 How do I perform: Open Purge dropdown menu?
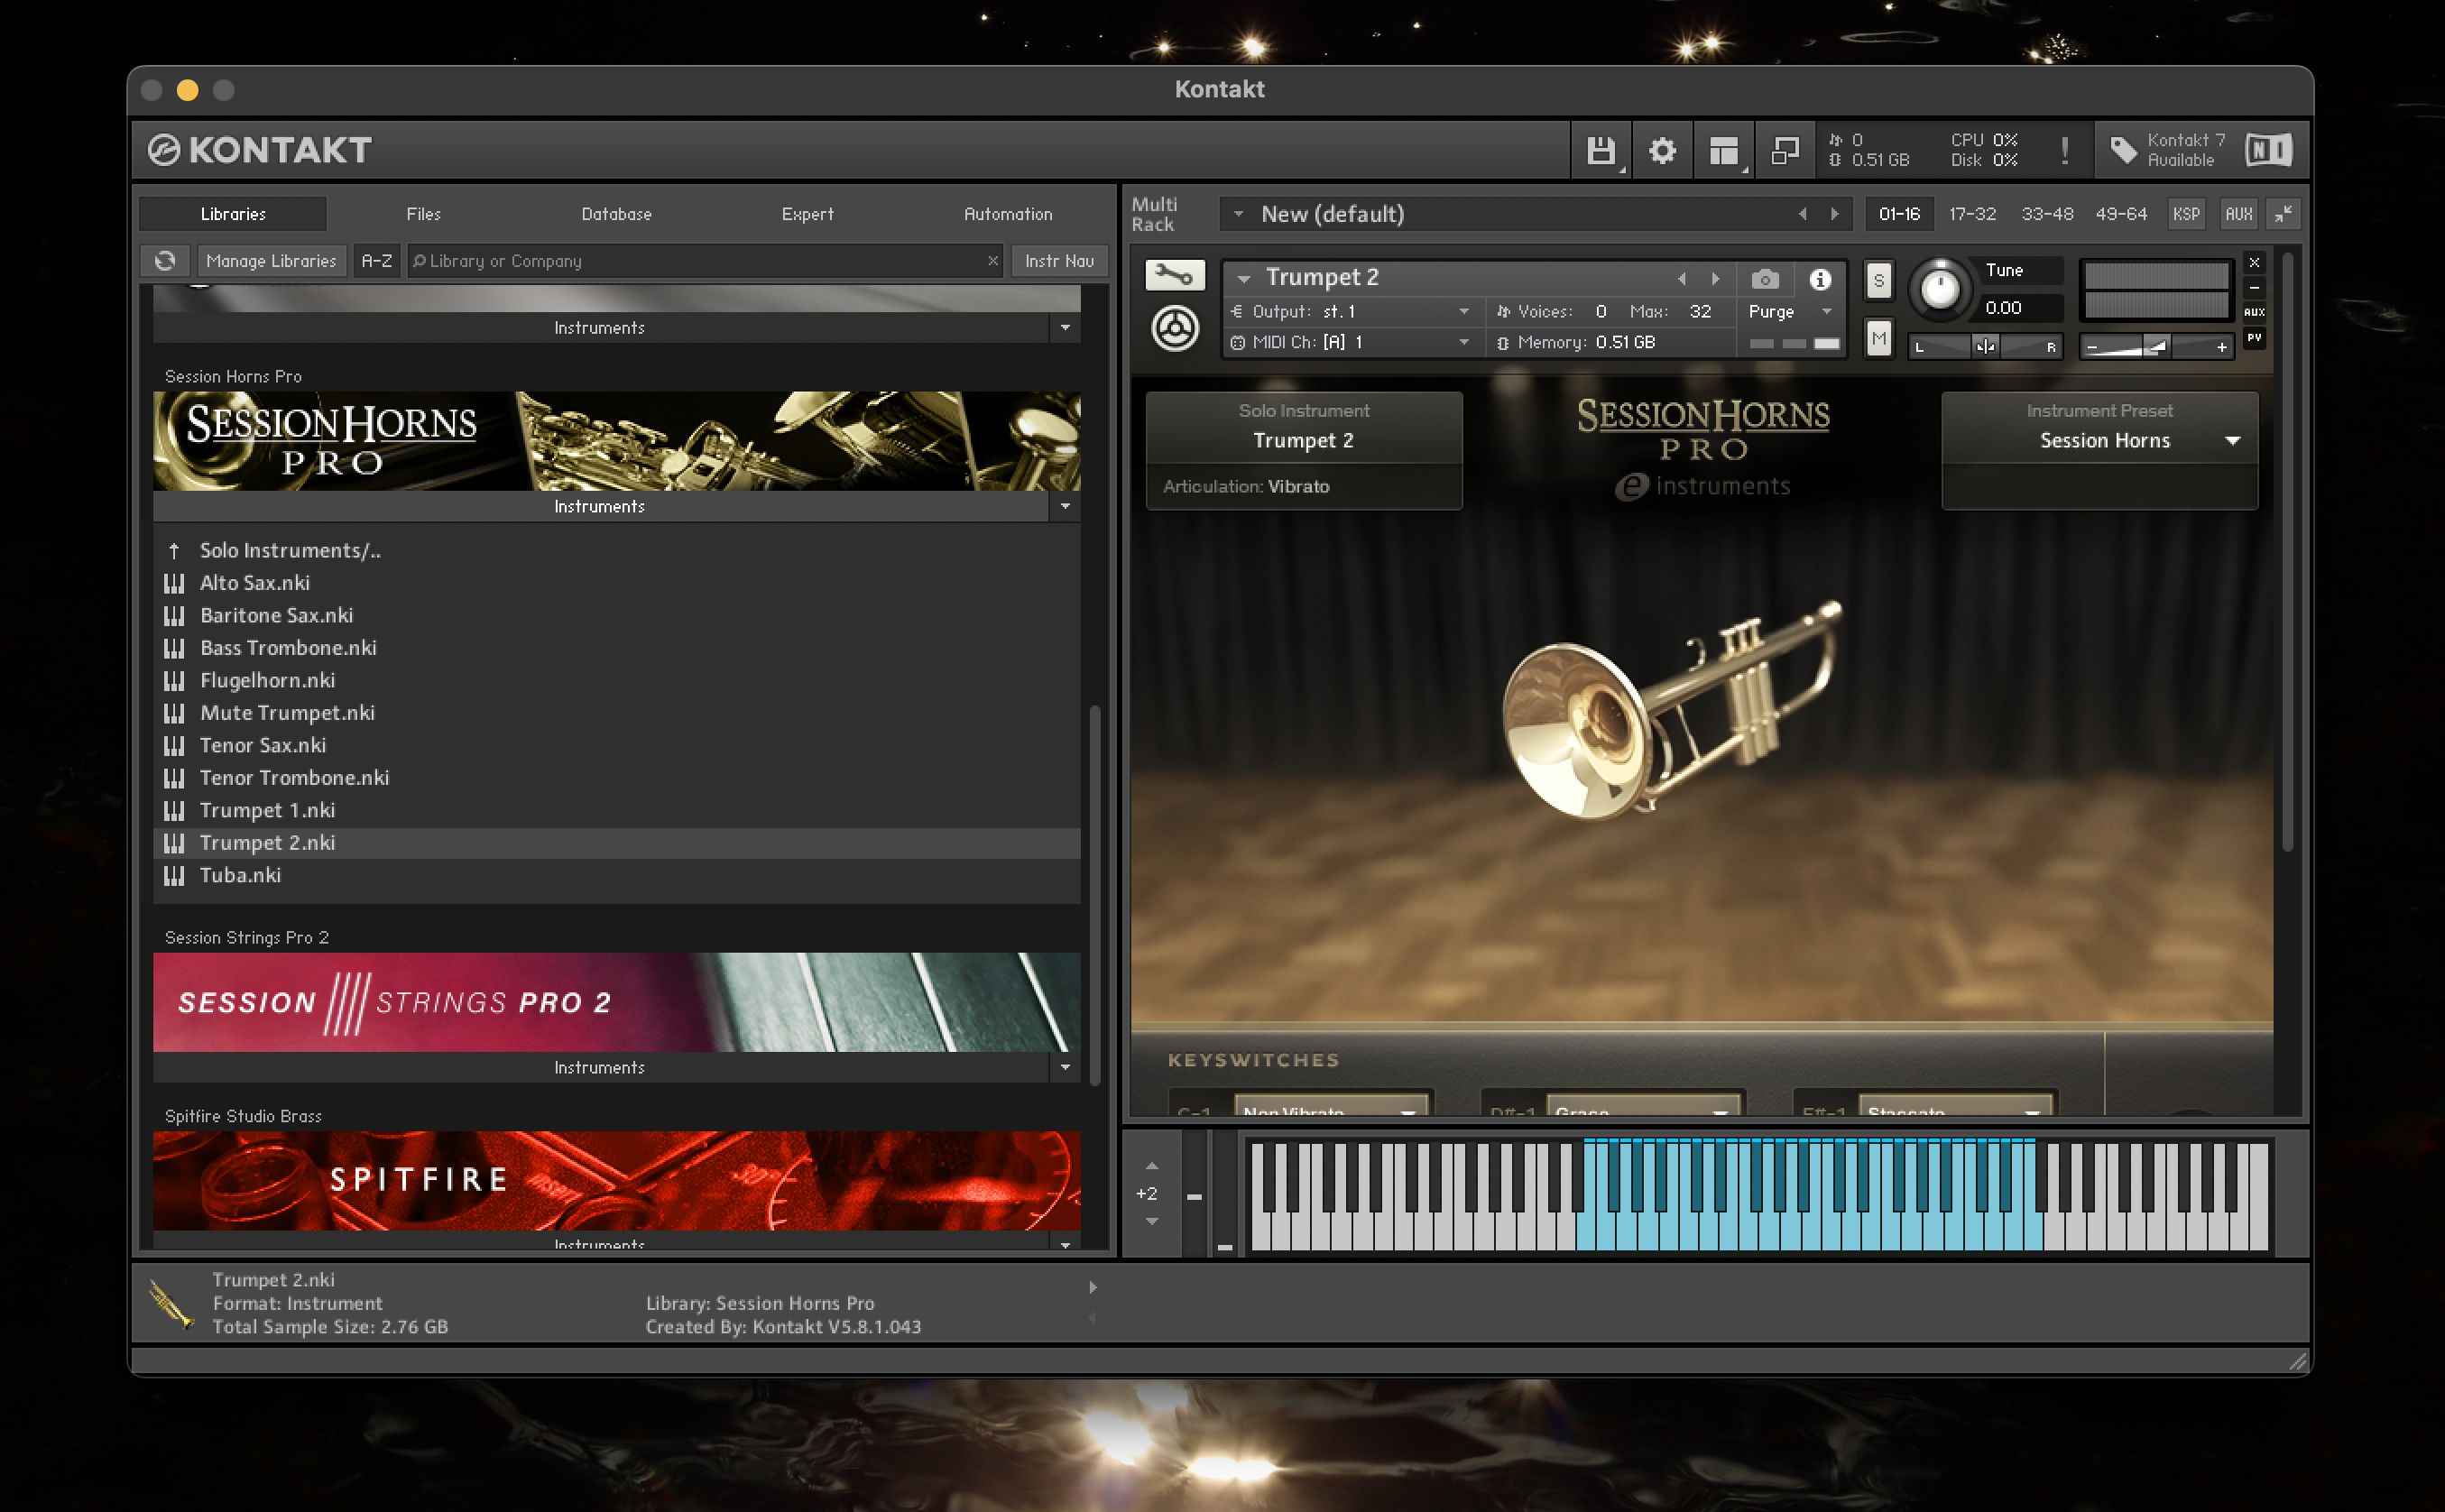(1790, 312)
